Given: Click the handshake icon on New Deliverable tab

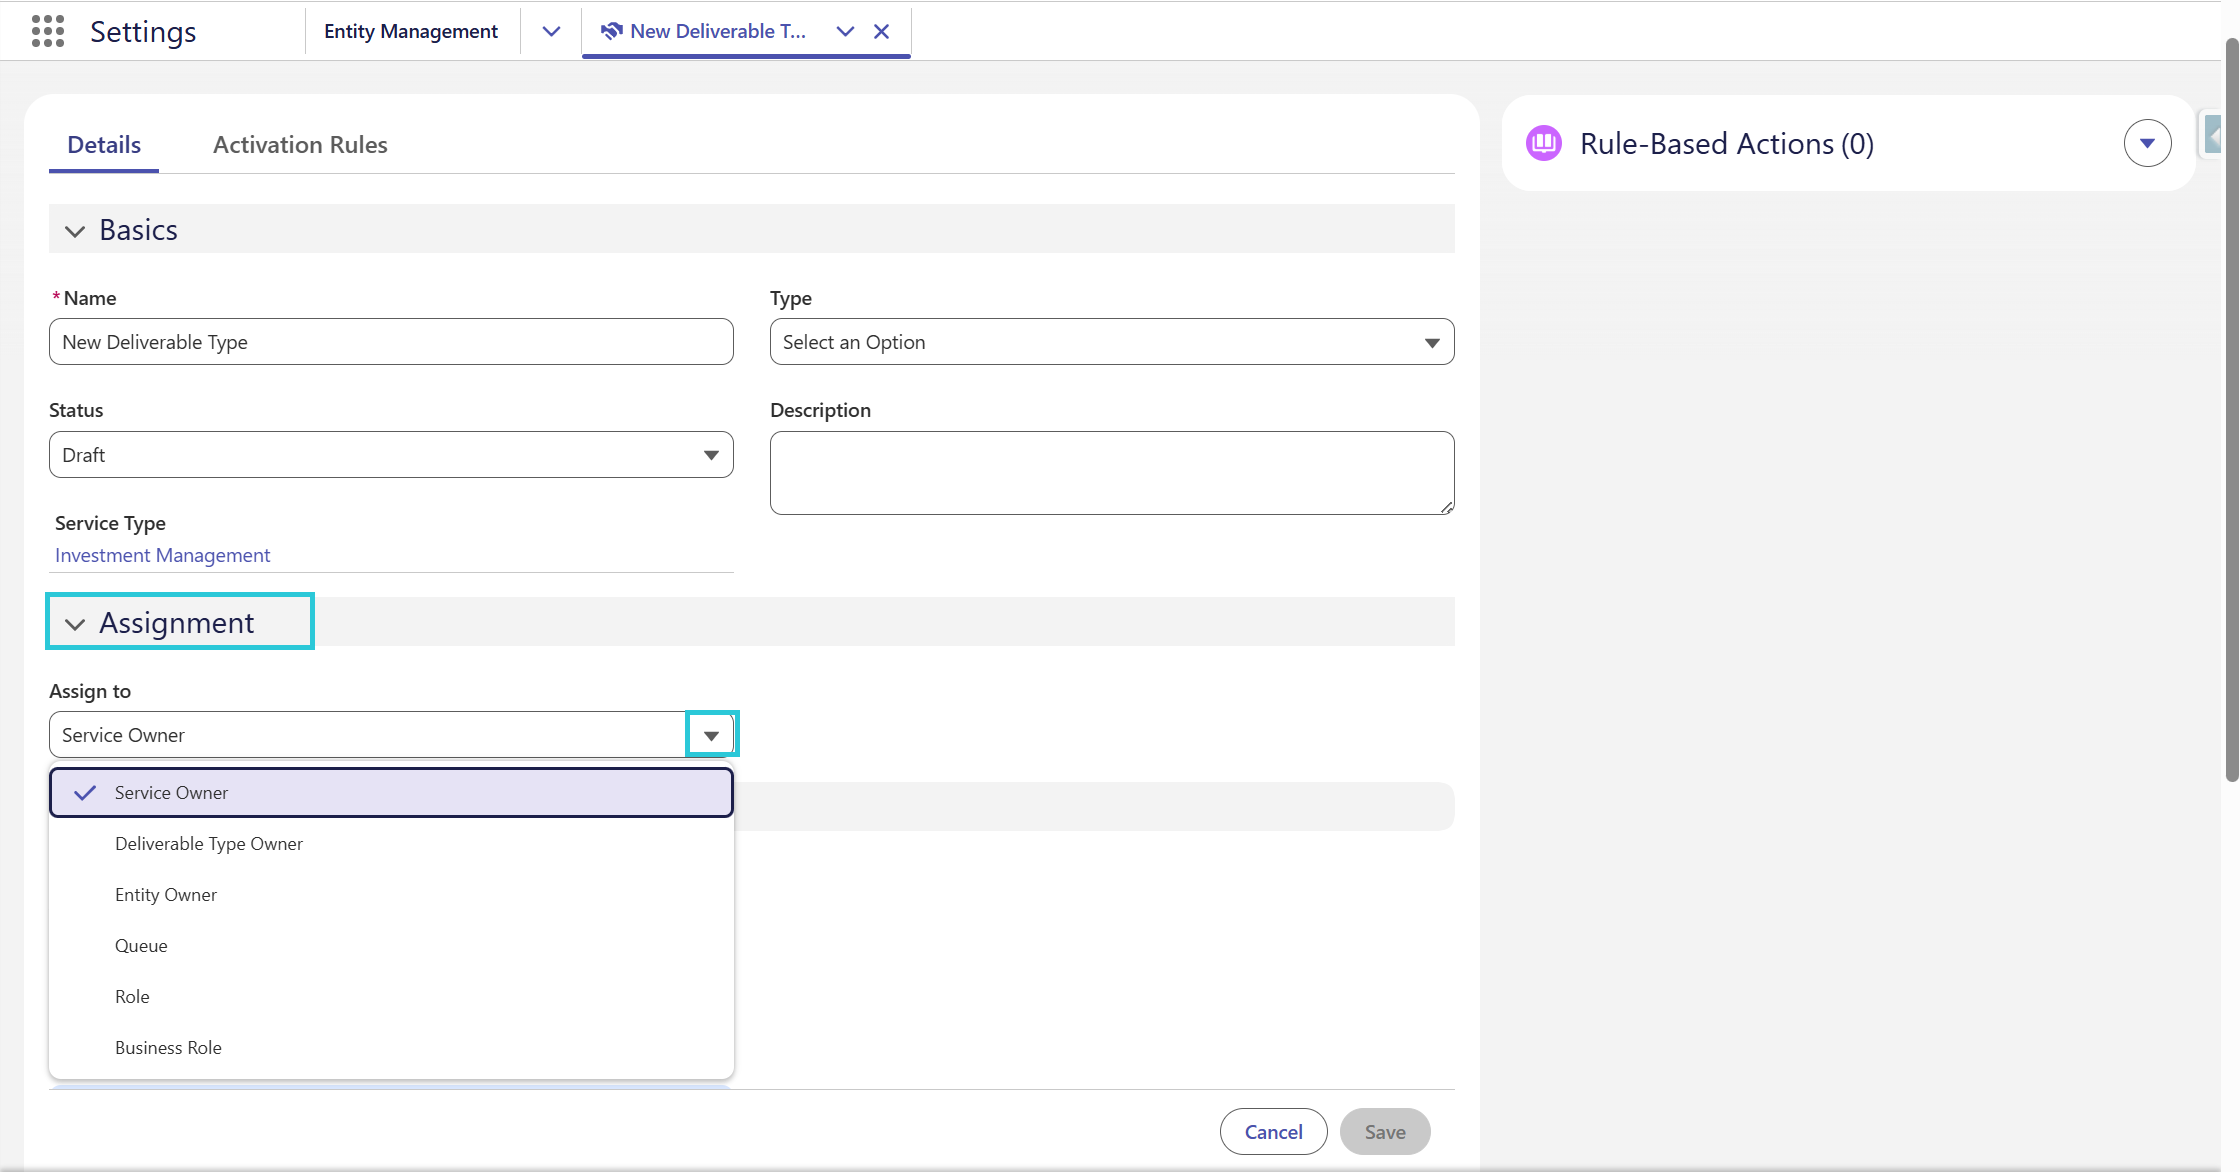Looking at the screenshot, I should pyautogui.click(x=611, y=31).
